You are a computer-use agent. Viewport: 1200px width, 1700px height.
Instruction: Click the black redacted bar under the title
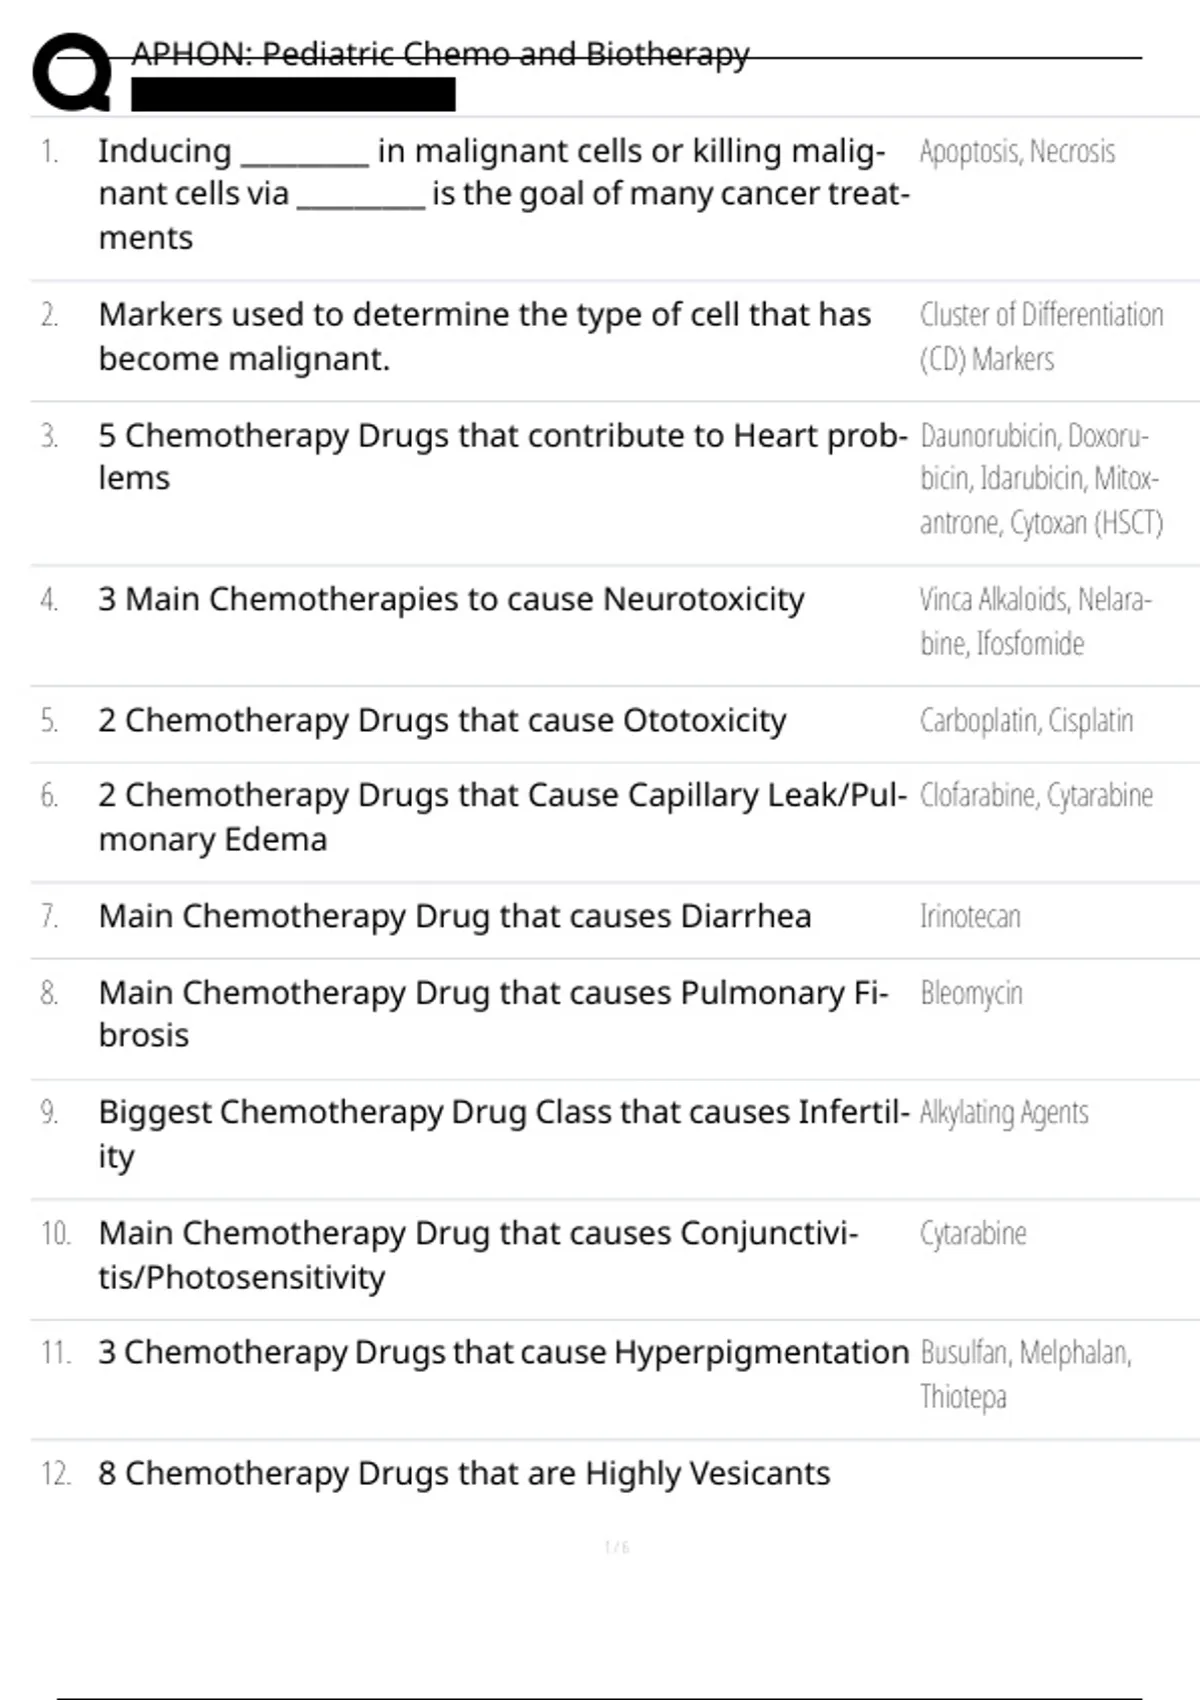point(293,95)
